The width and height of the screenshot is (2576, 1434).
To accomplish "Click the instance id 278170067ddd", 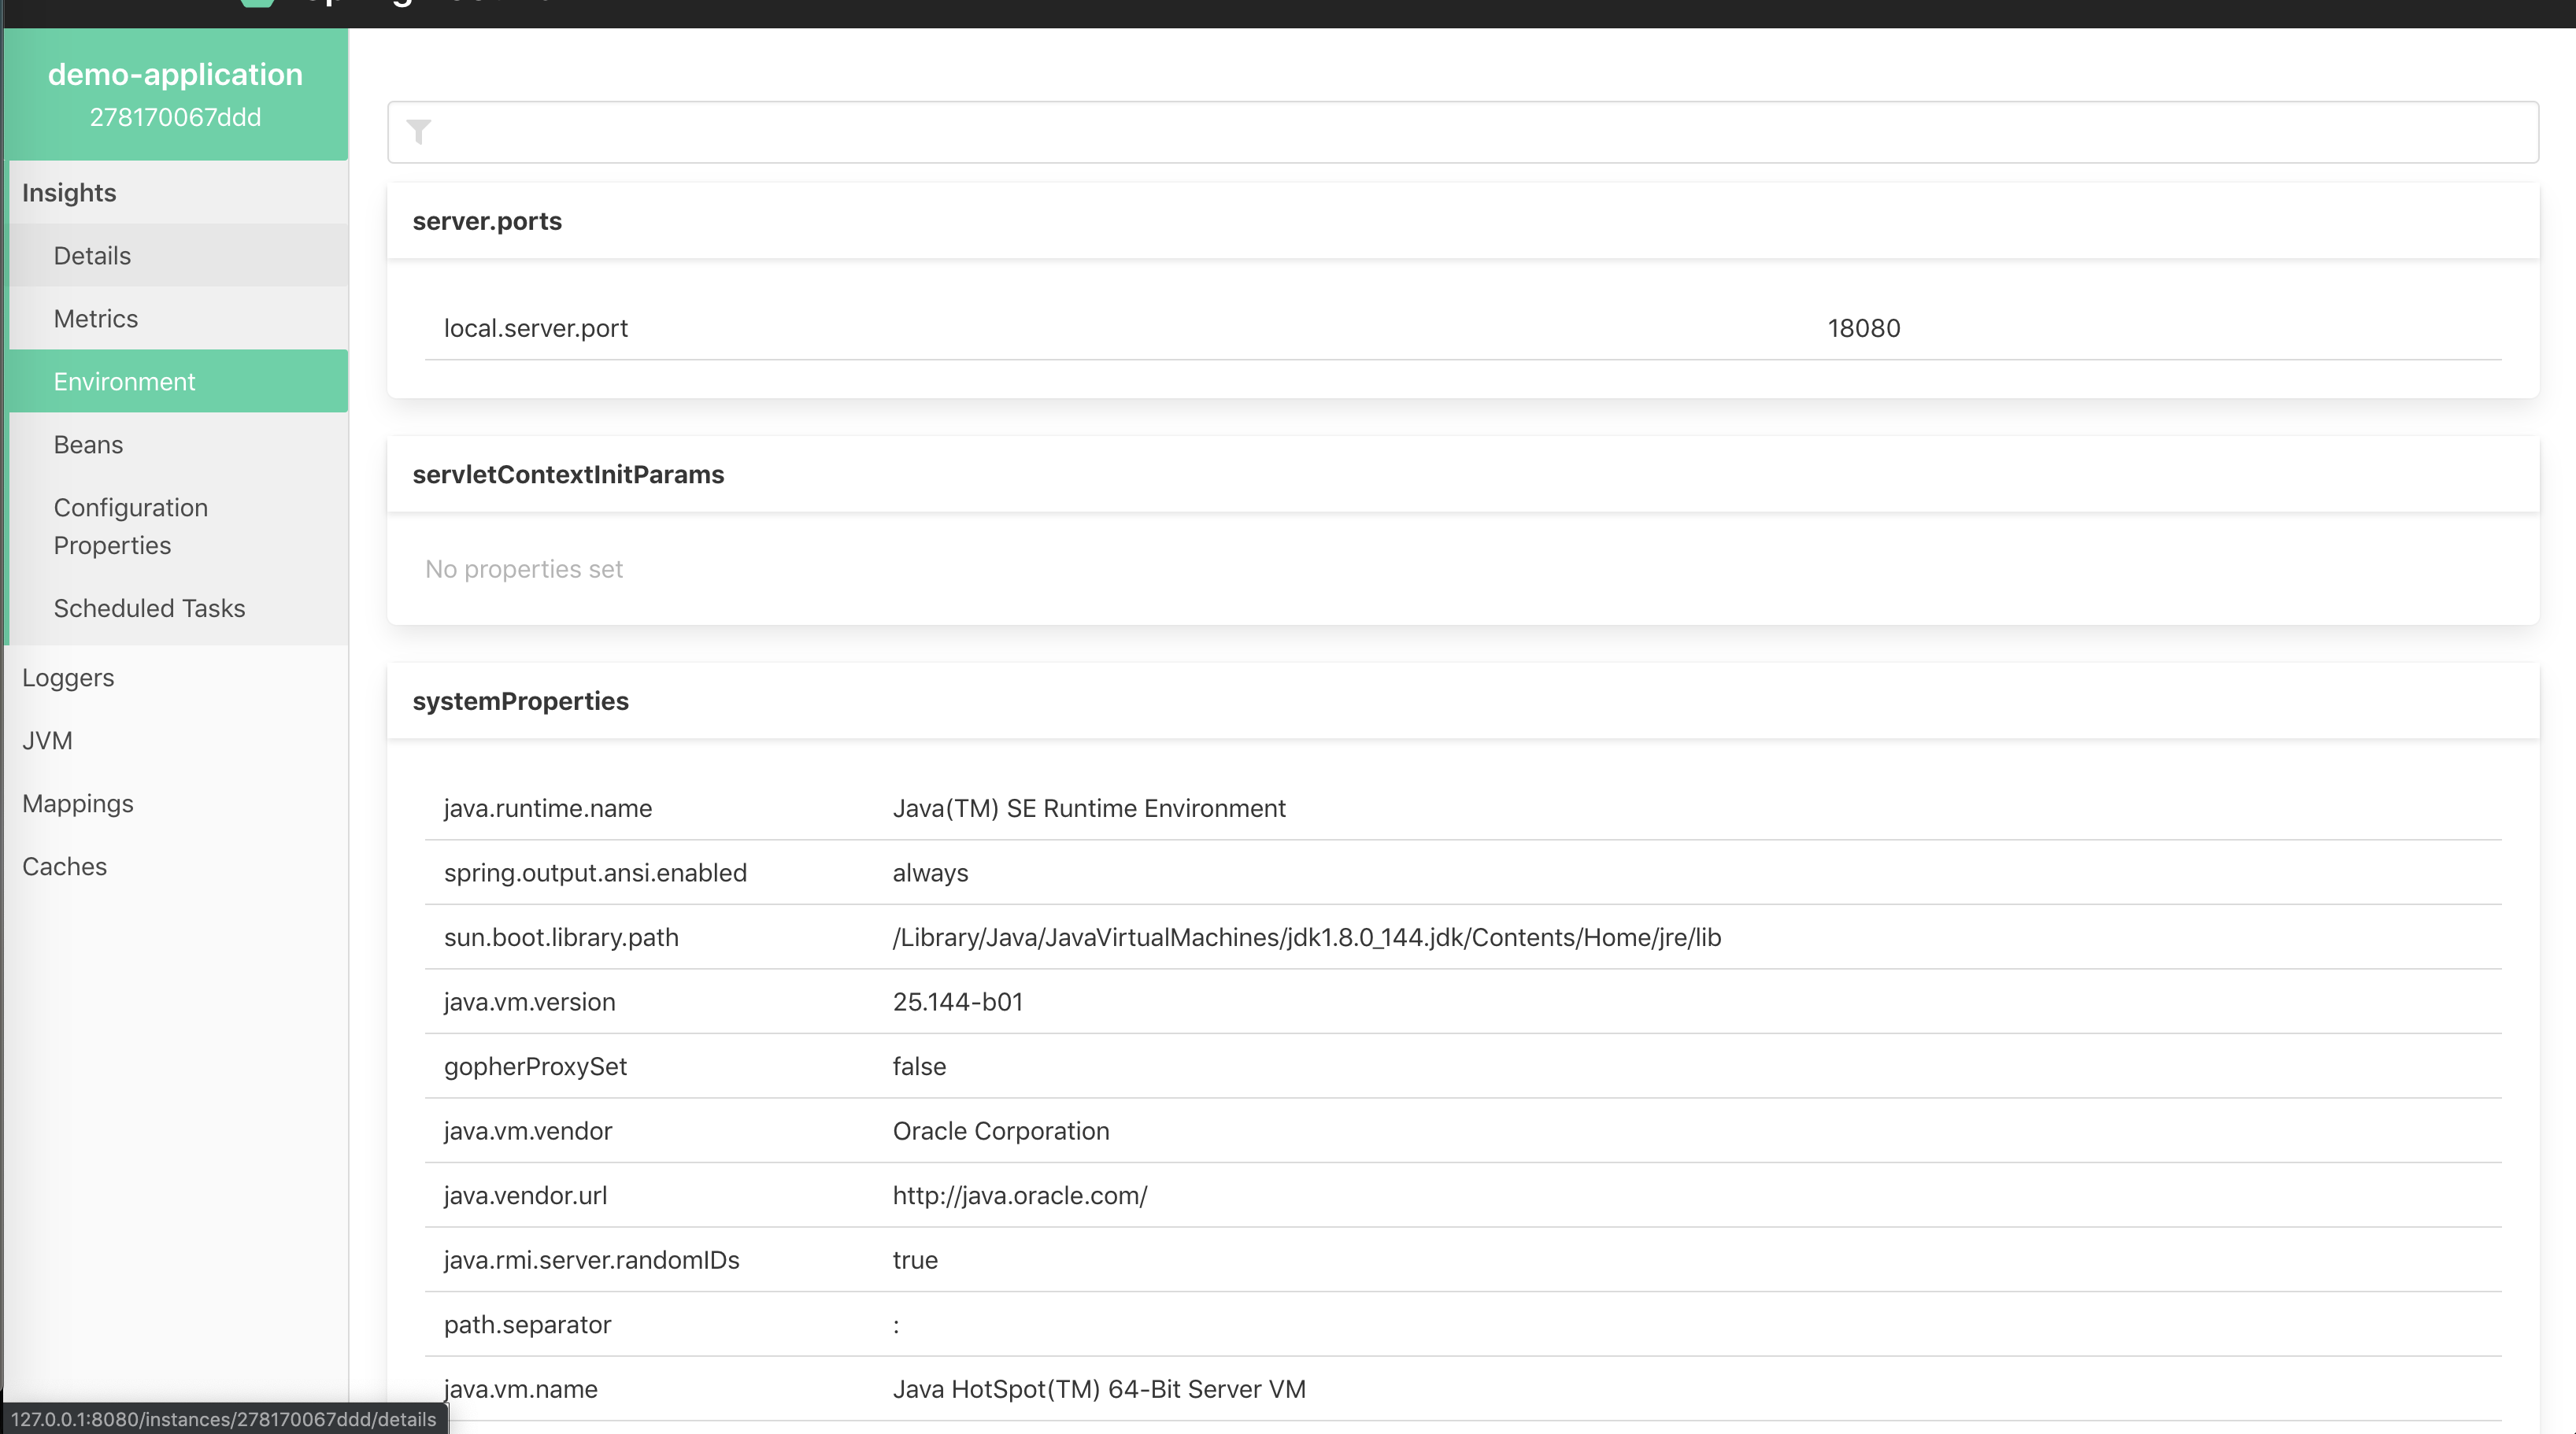I will click(x=175, y=117).
